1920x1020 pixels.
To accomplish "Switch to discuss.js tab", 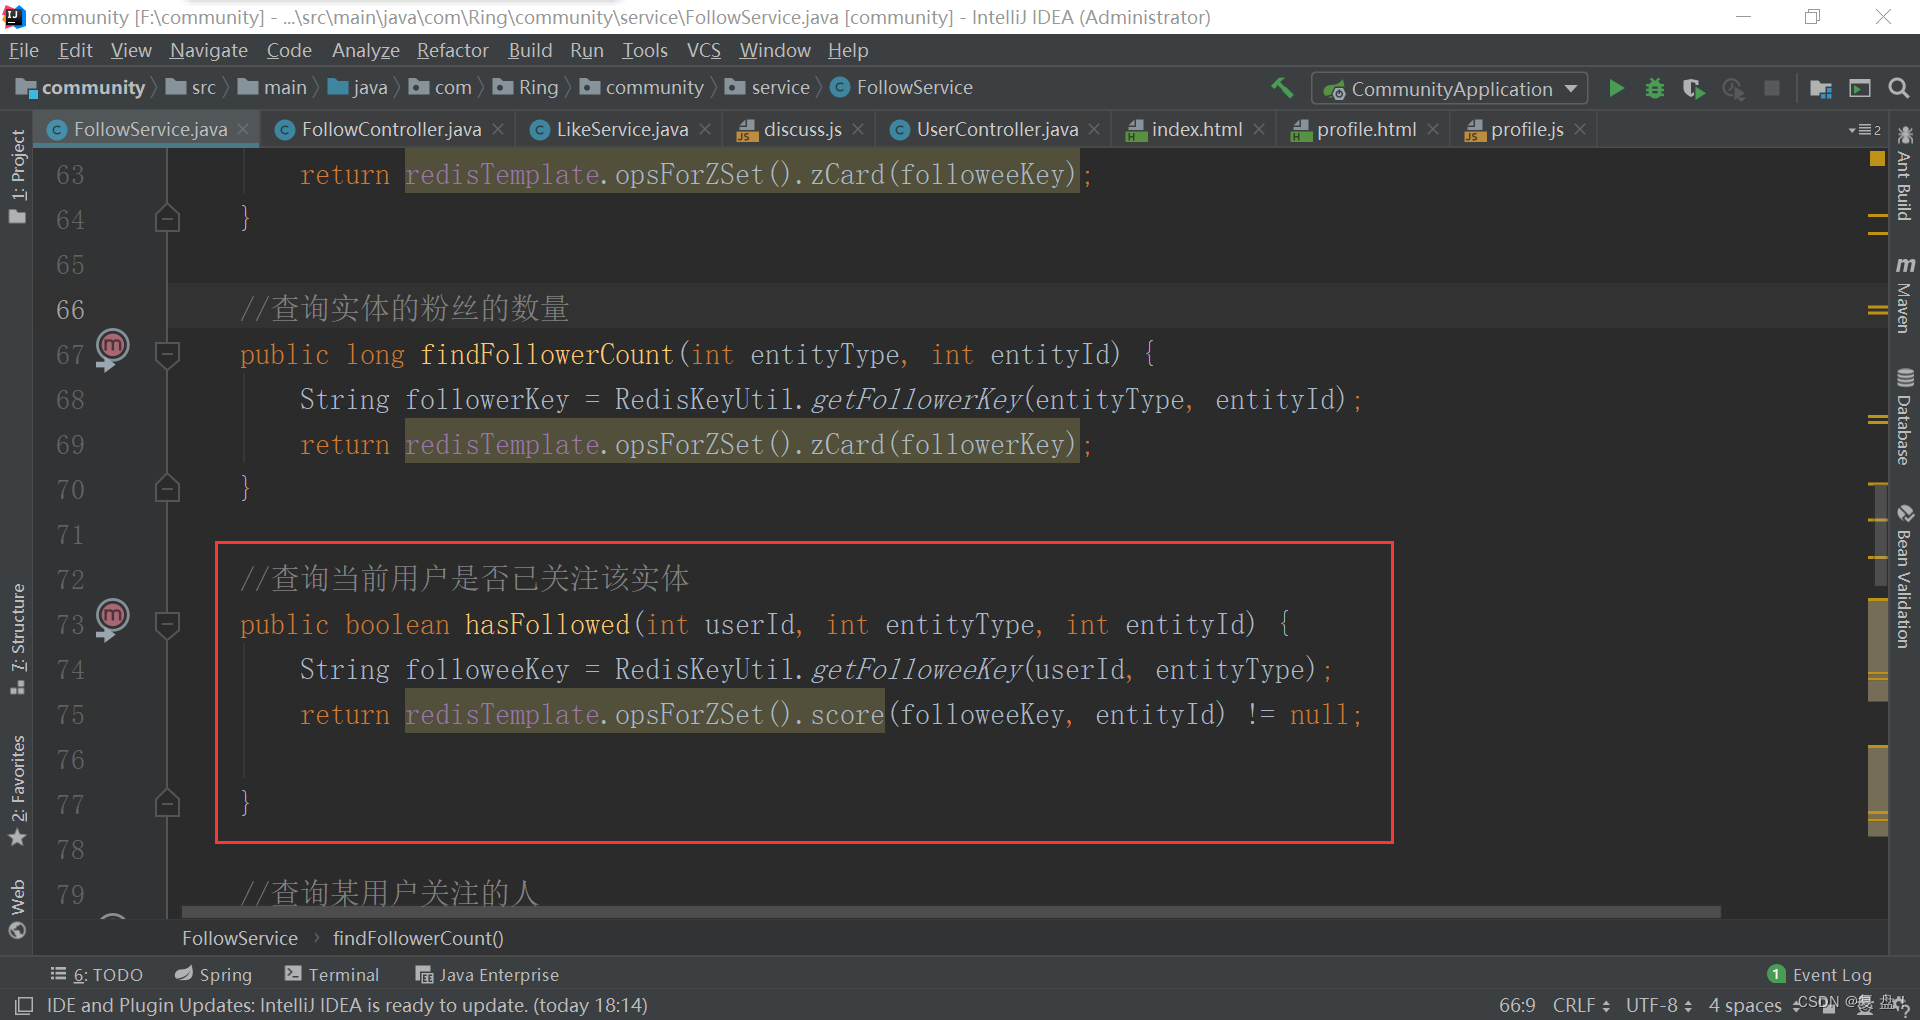I will click(x=801, y=129).
